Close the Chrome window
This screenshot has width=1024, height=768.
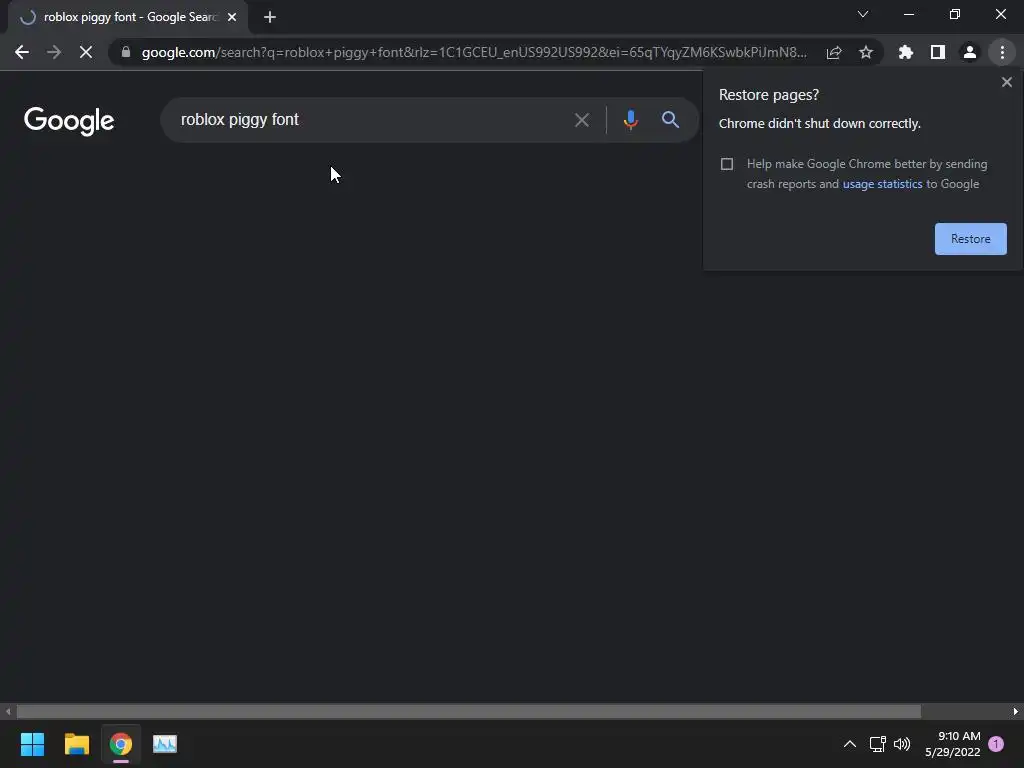[1000, 14]
